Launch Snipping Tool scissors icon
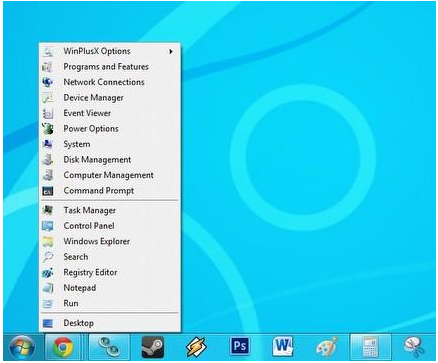This screenshot has height=363, width=438. click(414, 347)
